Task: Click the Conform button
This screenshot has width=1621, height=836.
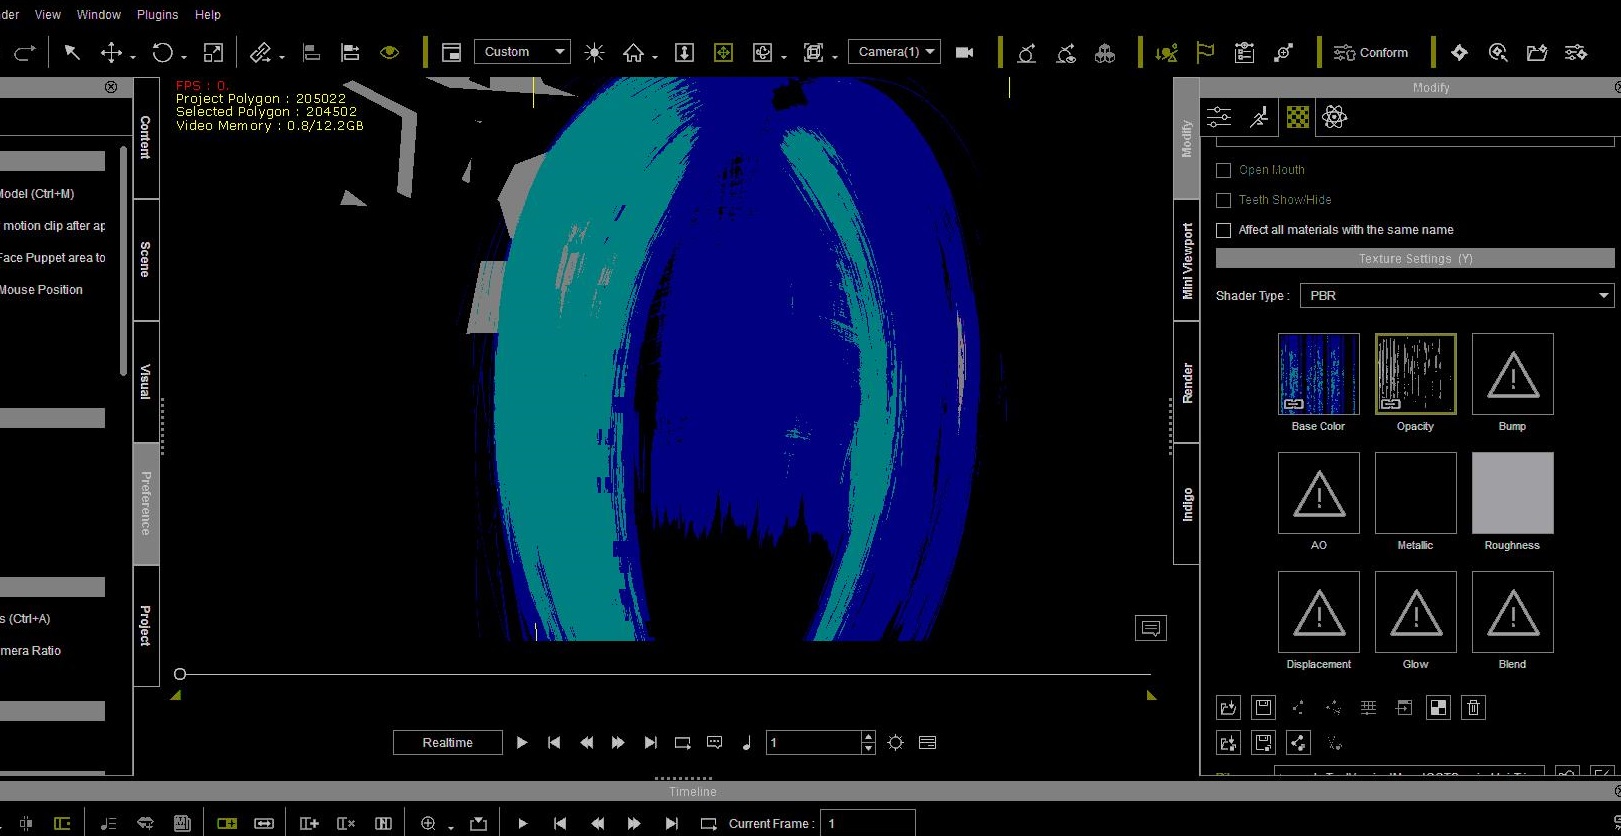Action: tap(1371, 52)
